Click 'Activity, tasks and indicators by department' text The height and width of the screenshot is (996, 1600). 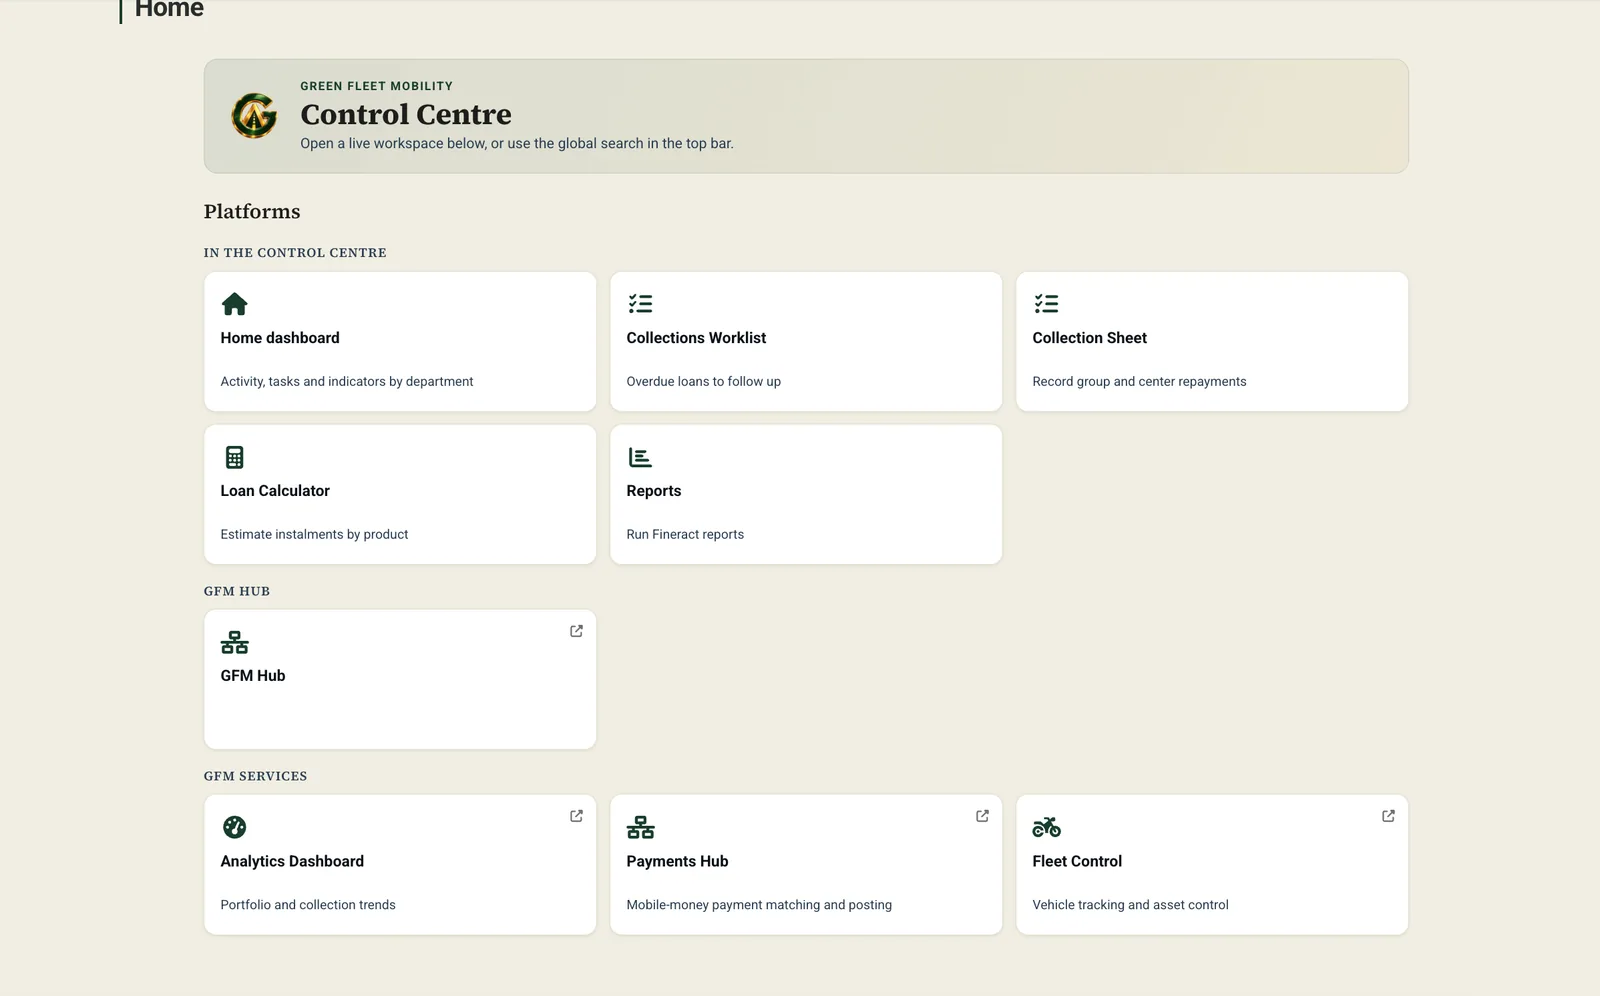(x=347, y=381)
